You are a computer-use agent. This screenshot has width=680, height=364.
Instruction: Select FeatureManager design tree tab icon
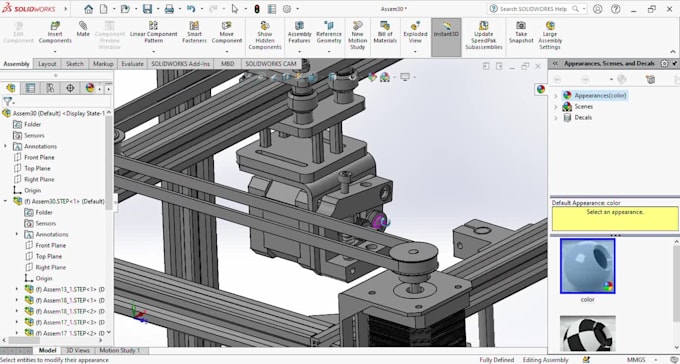pyautogui.click(x=11, y=88)
